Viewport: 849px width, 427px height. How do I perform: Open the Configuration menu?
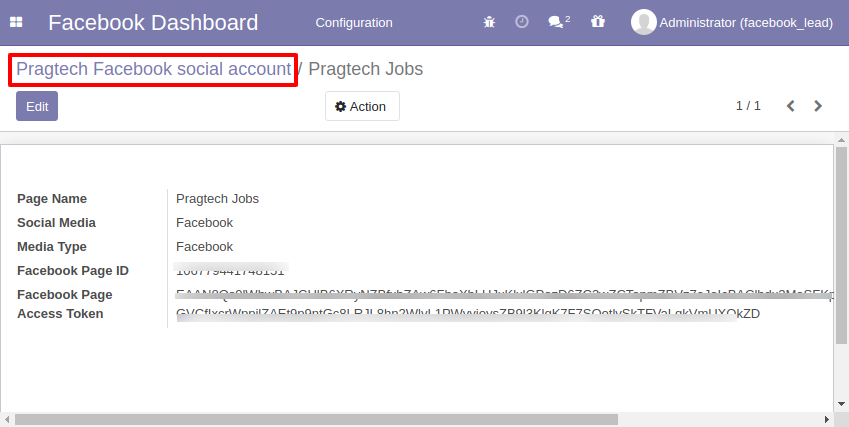[x=354, y=23]
